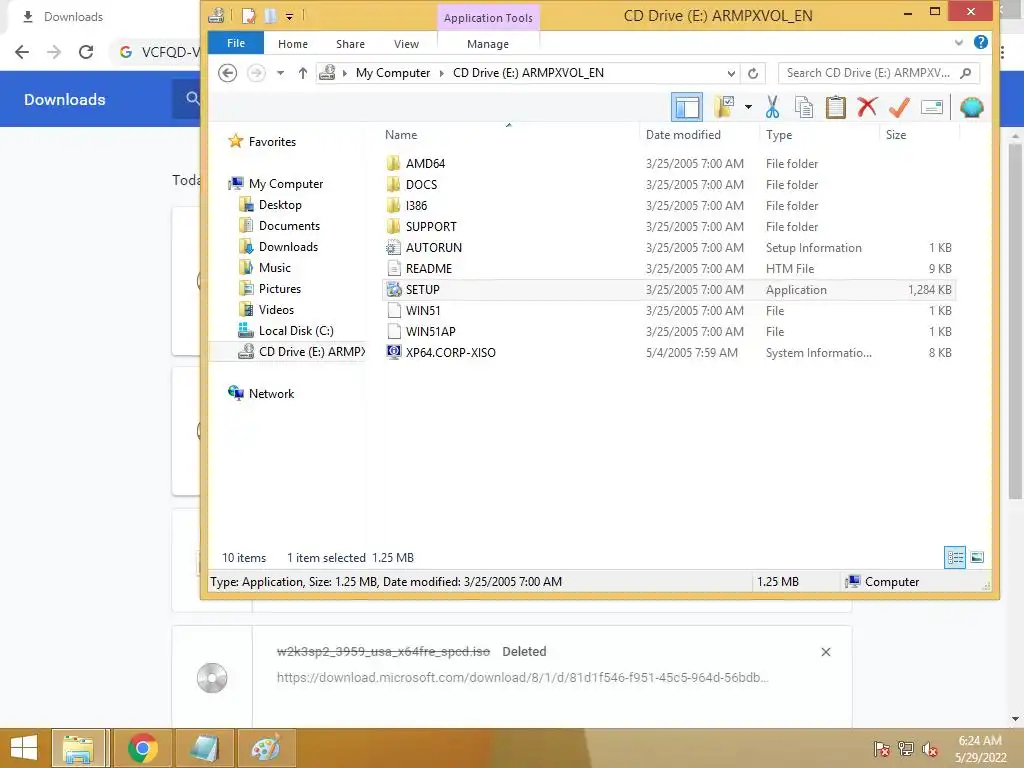Click the Application Tools contextual tab header
Viewport: 1024px width, 768px height.
tap(488, 18)
